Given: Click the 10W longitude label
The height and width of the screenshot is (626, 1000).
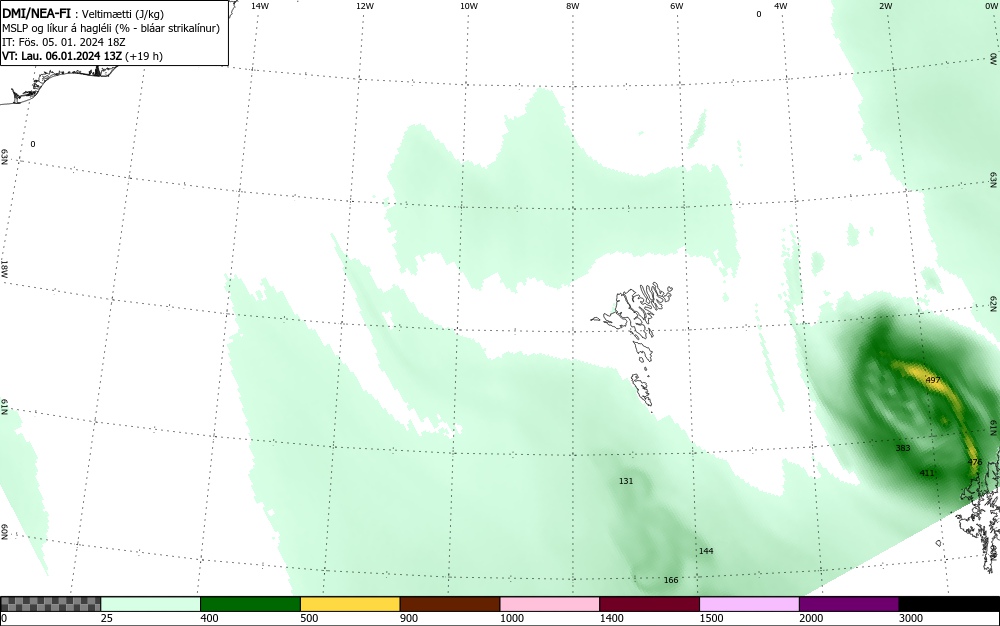Looking at the screenshot, I should coord(469,6).
